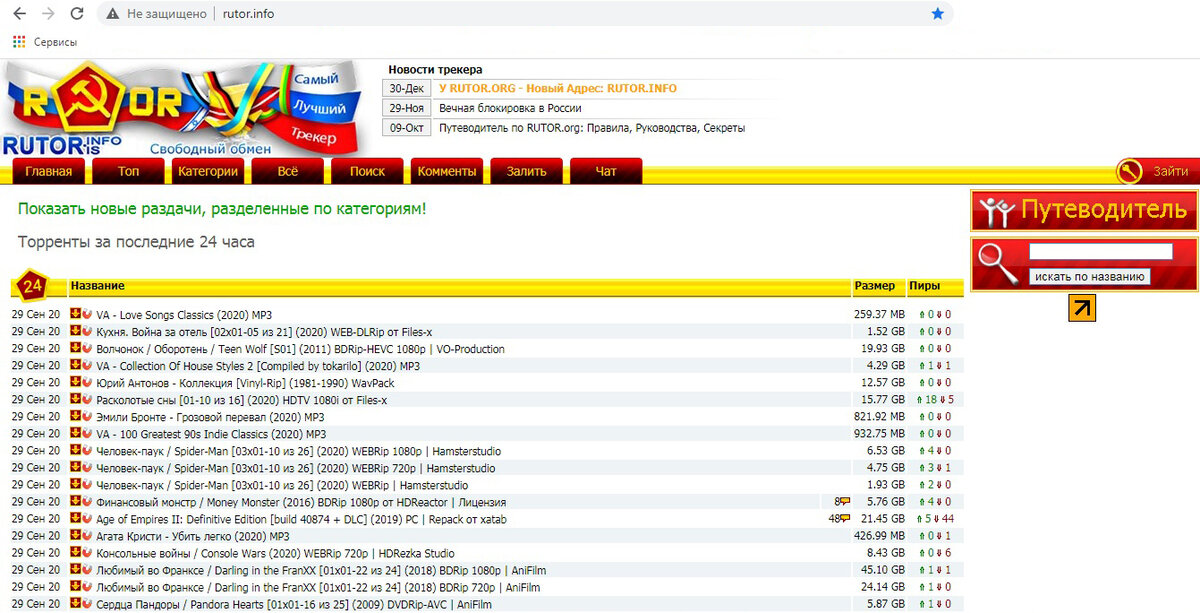Image resolution: width=1200 pixels, height=613 pixels.
Task: Open the Путеводитель guide banner
Action: click(x=1084, y=211)
